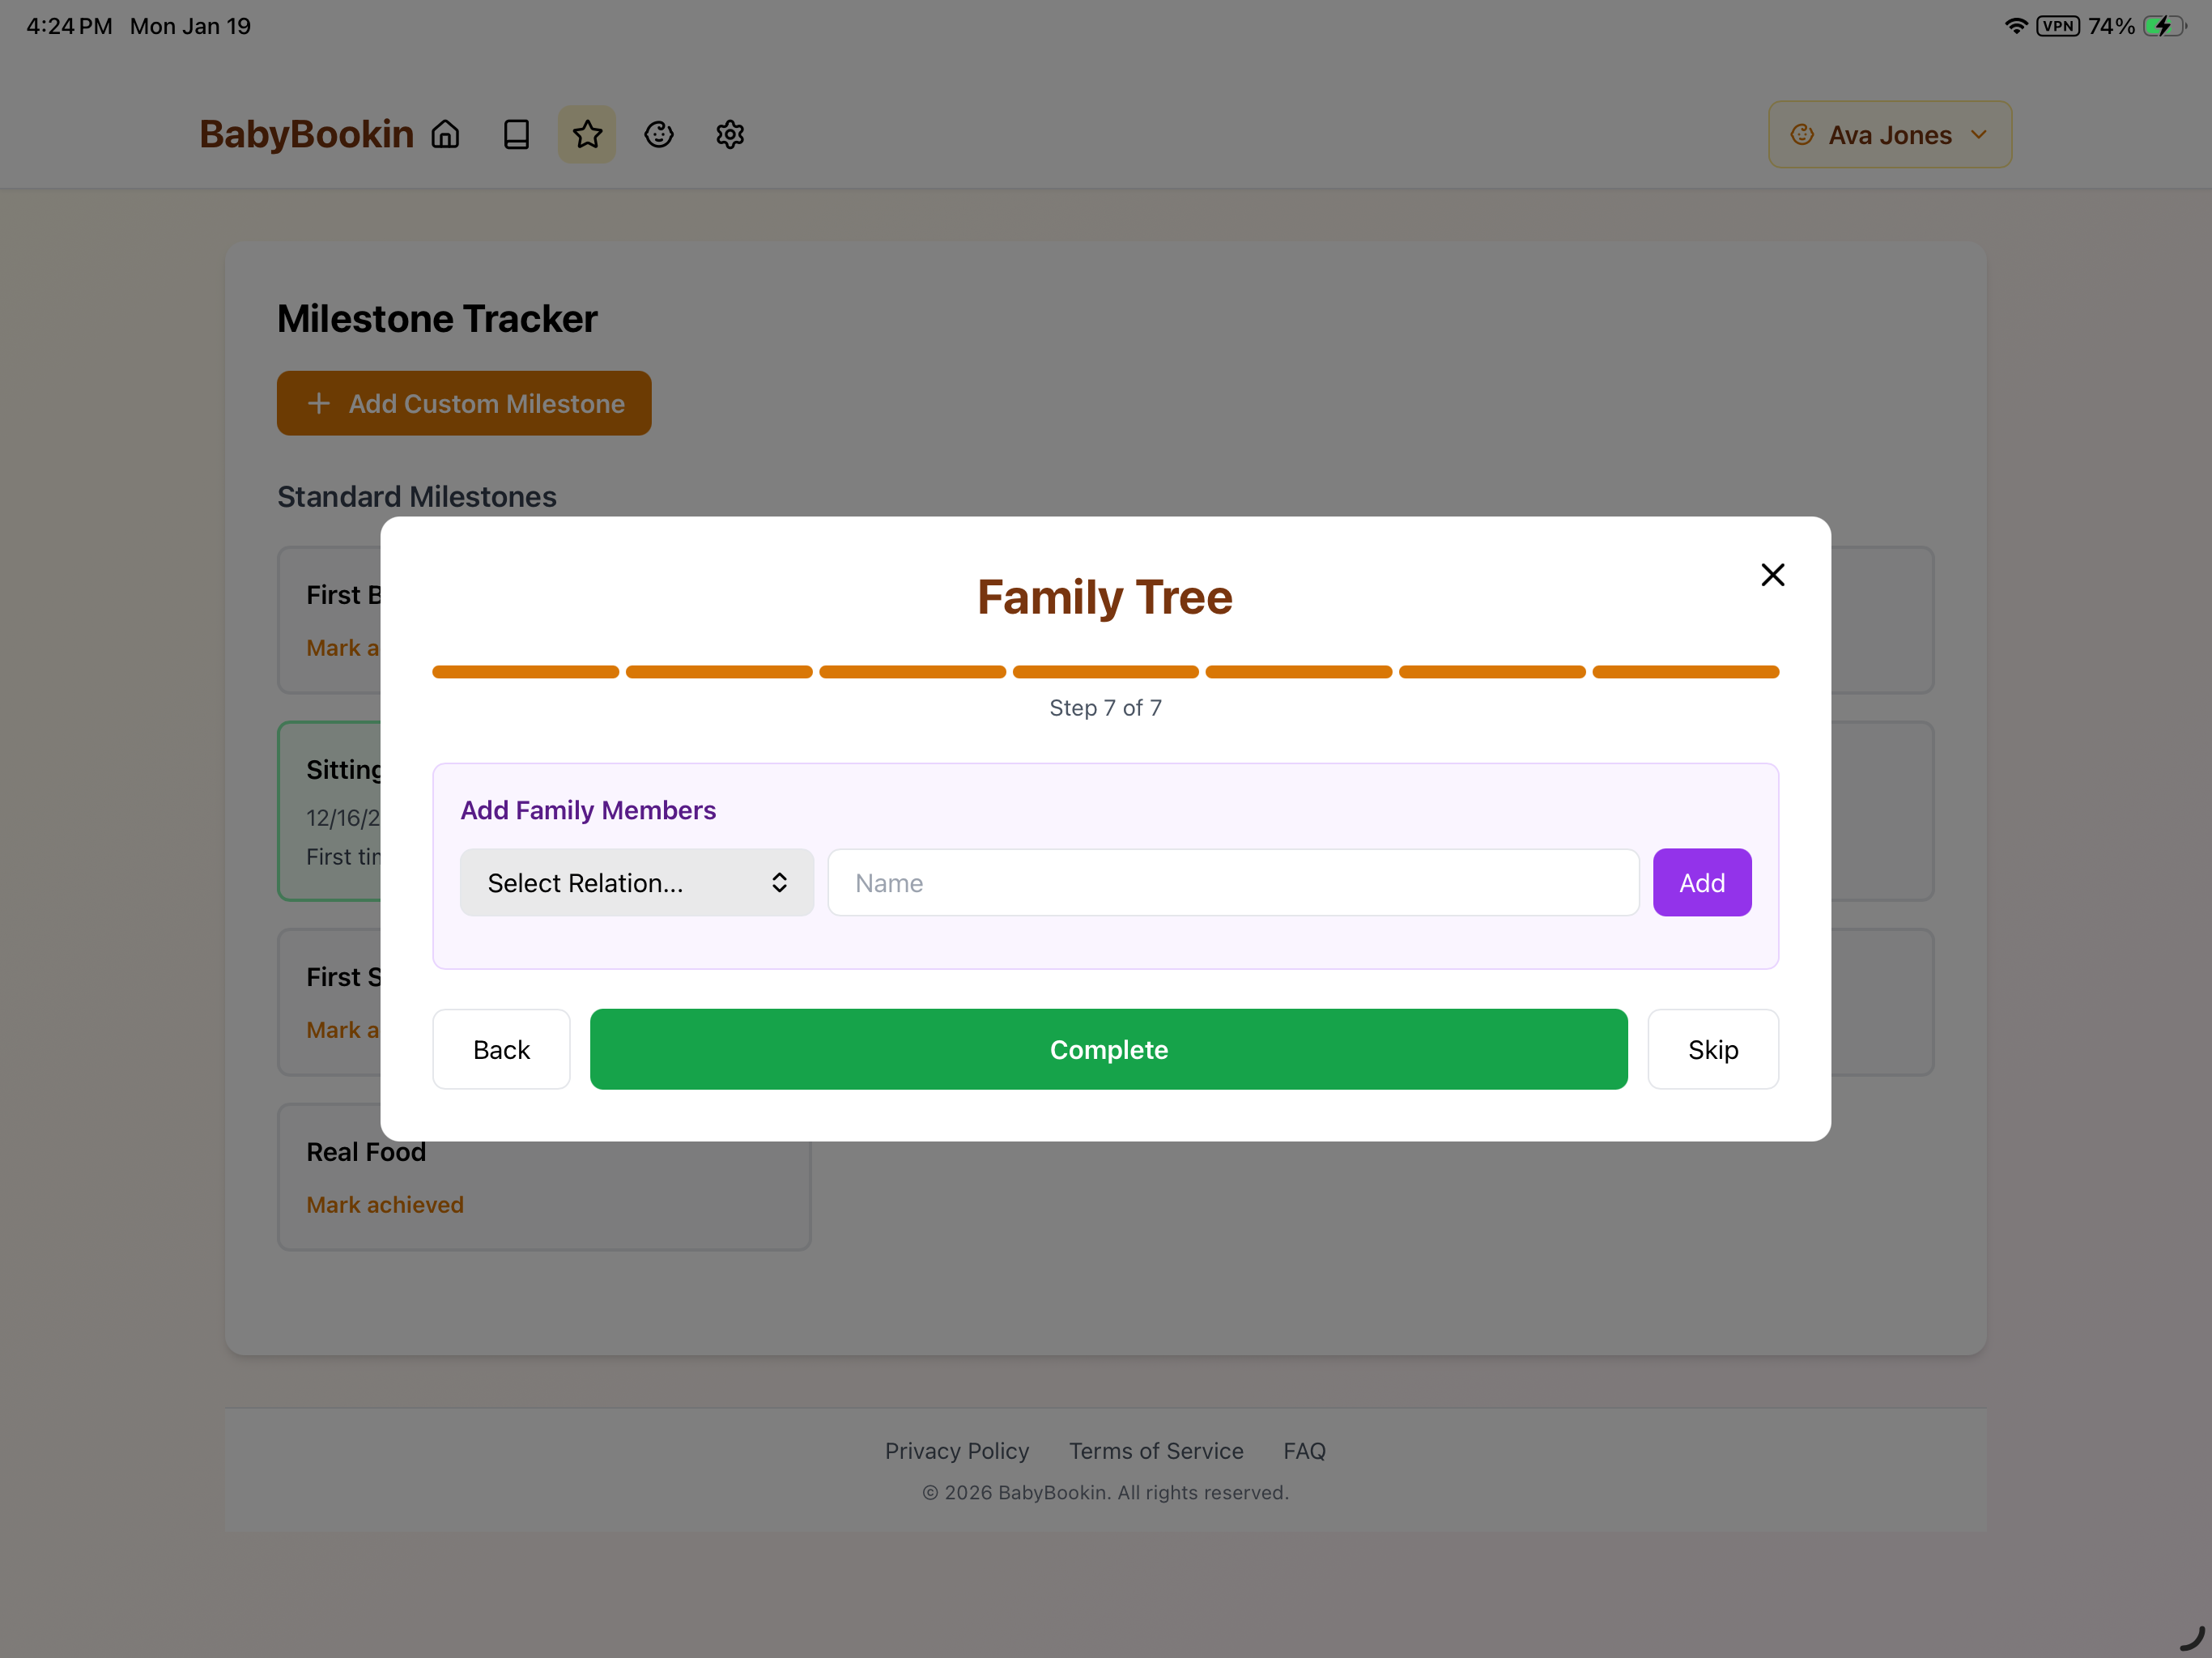The height and width of the screenshot is (1658, 2212).
Task: Open the settings gear icon
Action: (x=730, y=134)
